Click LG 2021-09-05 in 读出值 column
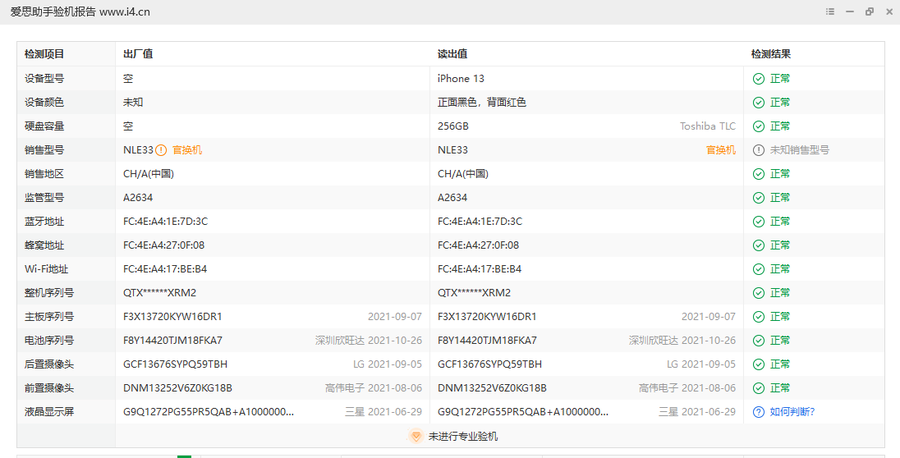Image resolution: width=900 pixels, height=458 pixels. point(701,364)
